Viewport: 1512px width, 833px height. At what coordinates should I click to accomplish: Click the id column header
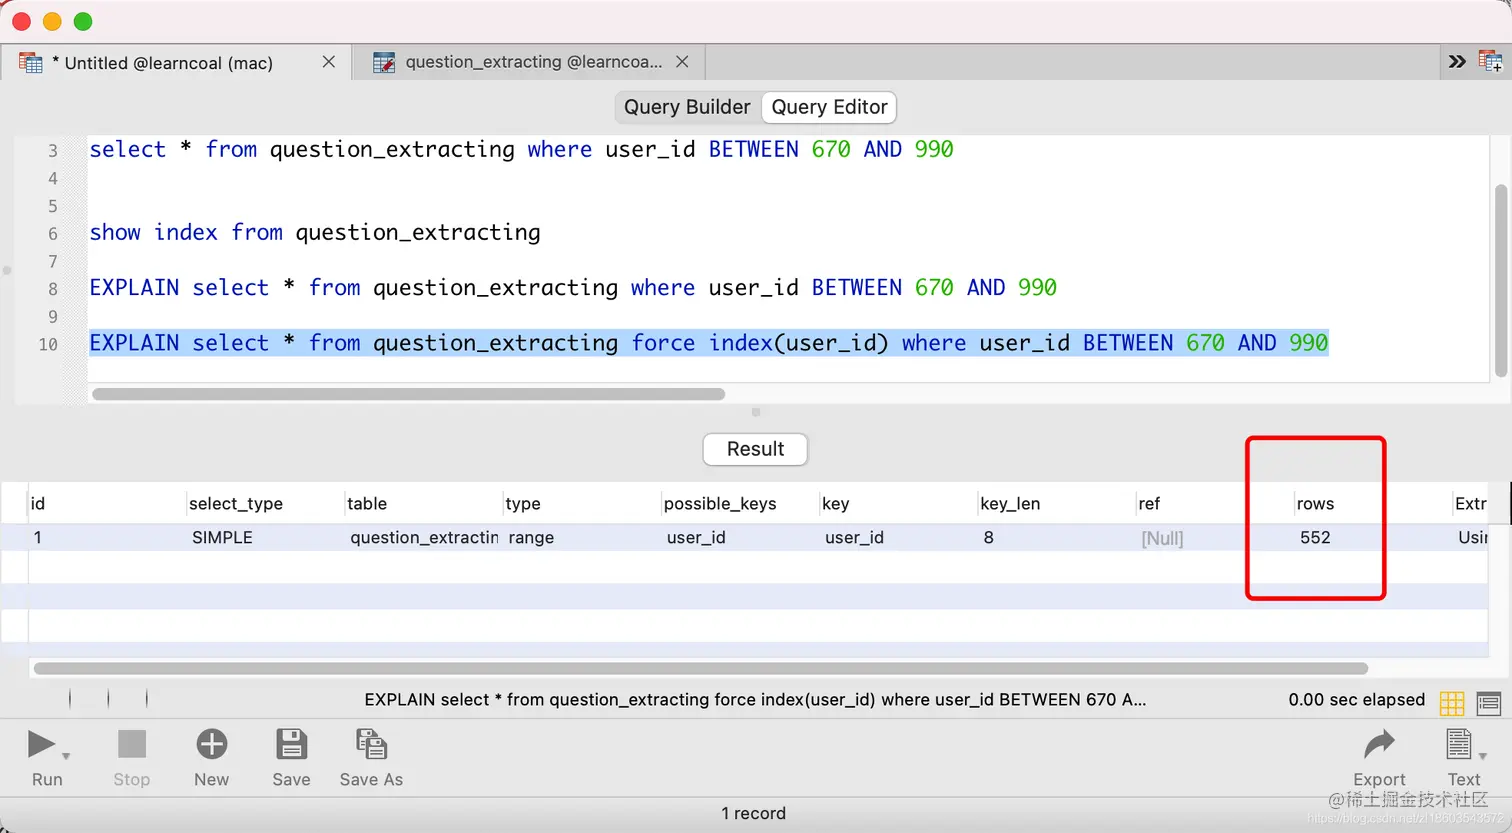[107, 504]
